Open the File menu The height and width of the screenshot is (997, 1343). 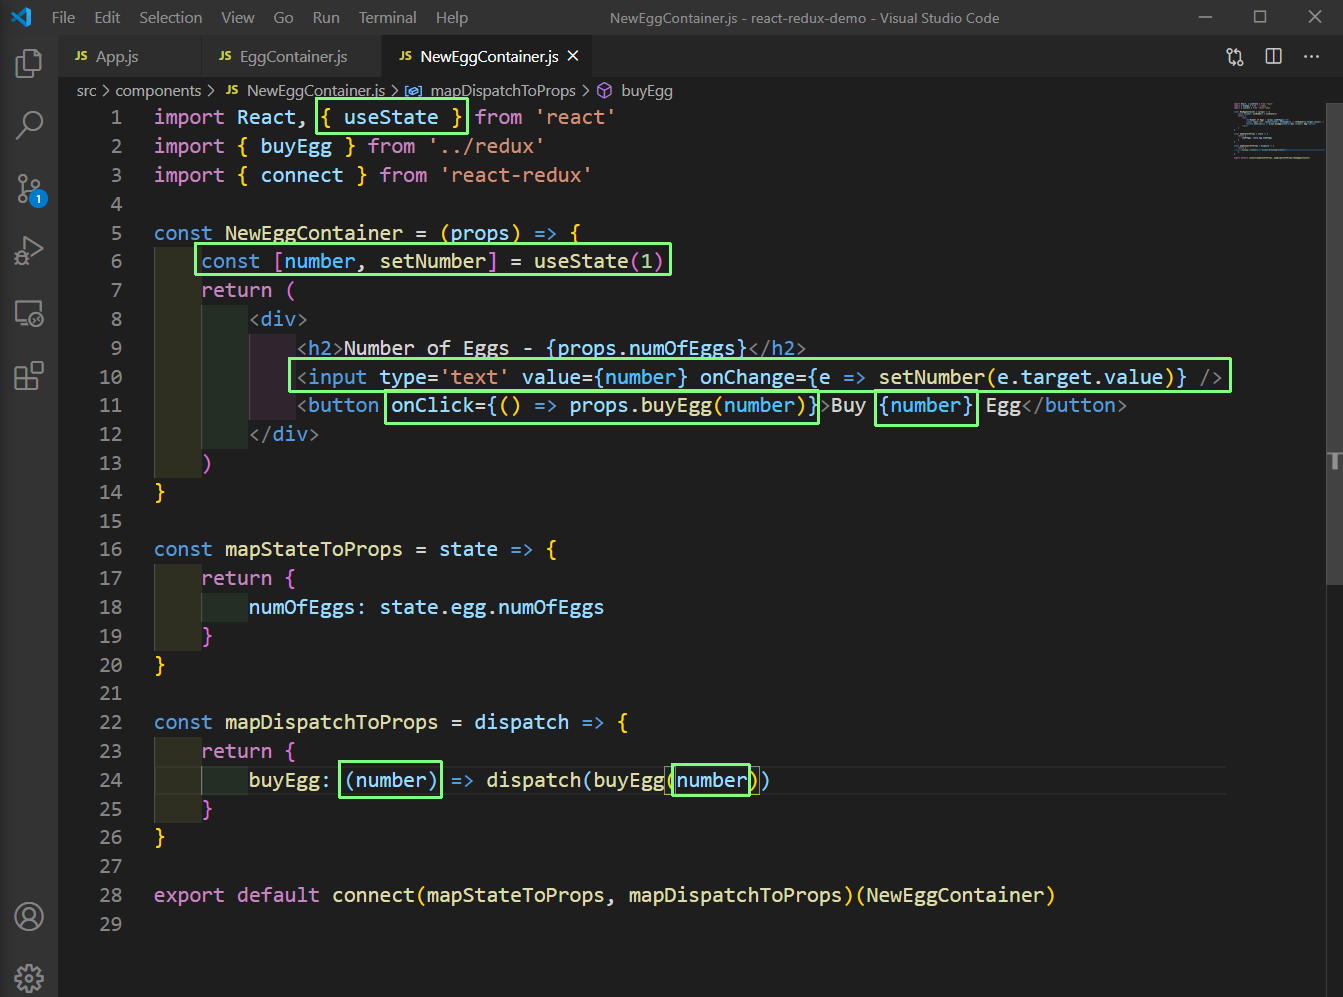(x=63, y=18)
